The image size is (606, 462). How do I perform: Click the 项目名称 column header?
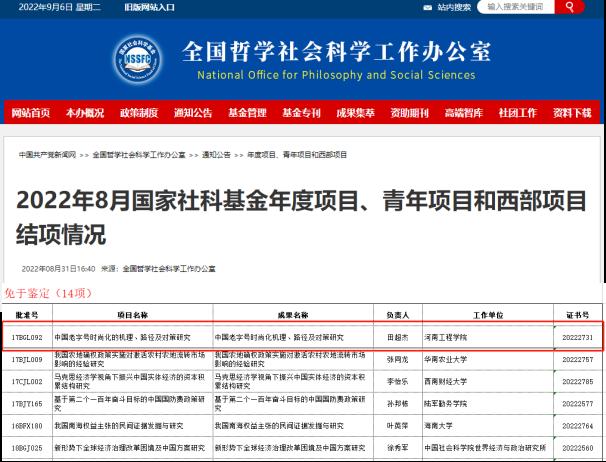[x=133, y=315]
